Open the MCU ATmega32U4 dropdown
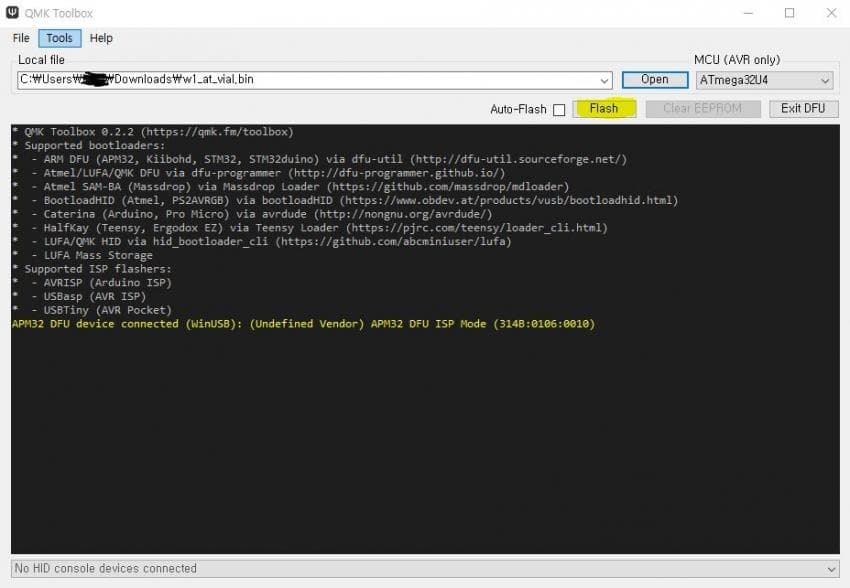850x588 pixels. click(x=764, y=80)
